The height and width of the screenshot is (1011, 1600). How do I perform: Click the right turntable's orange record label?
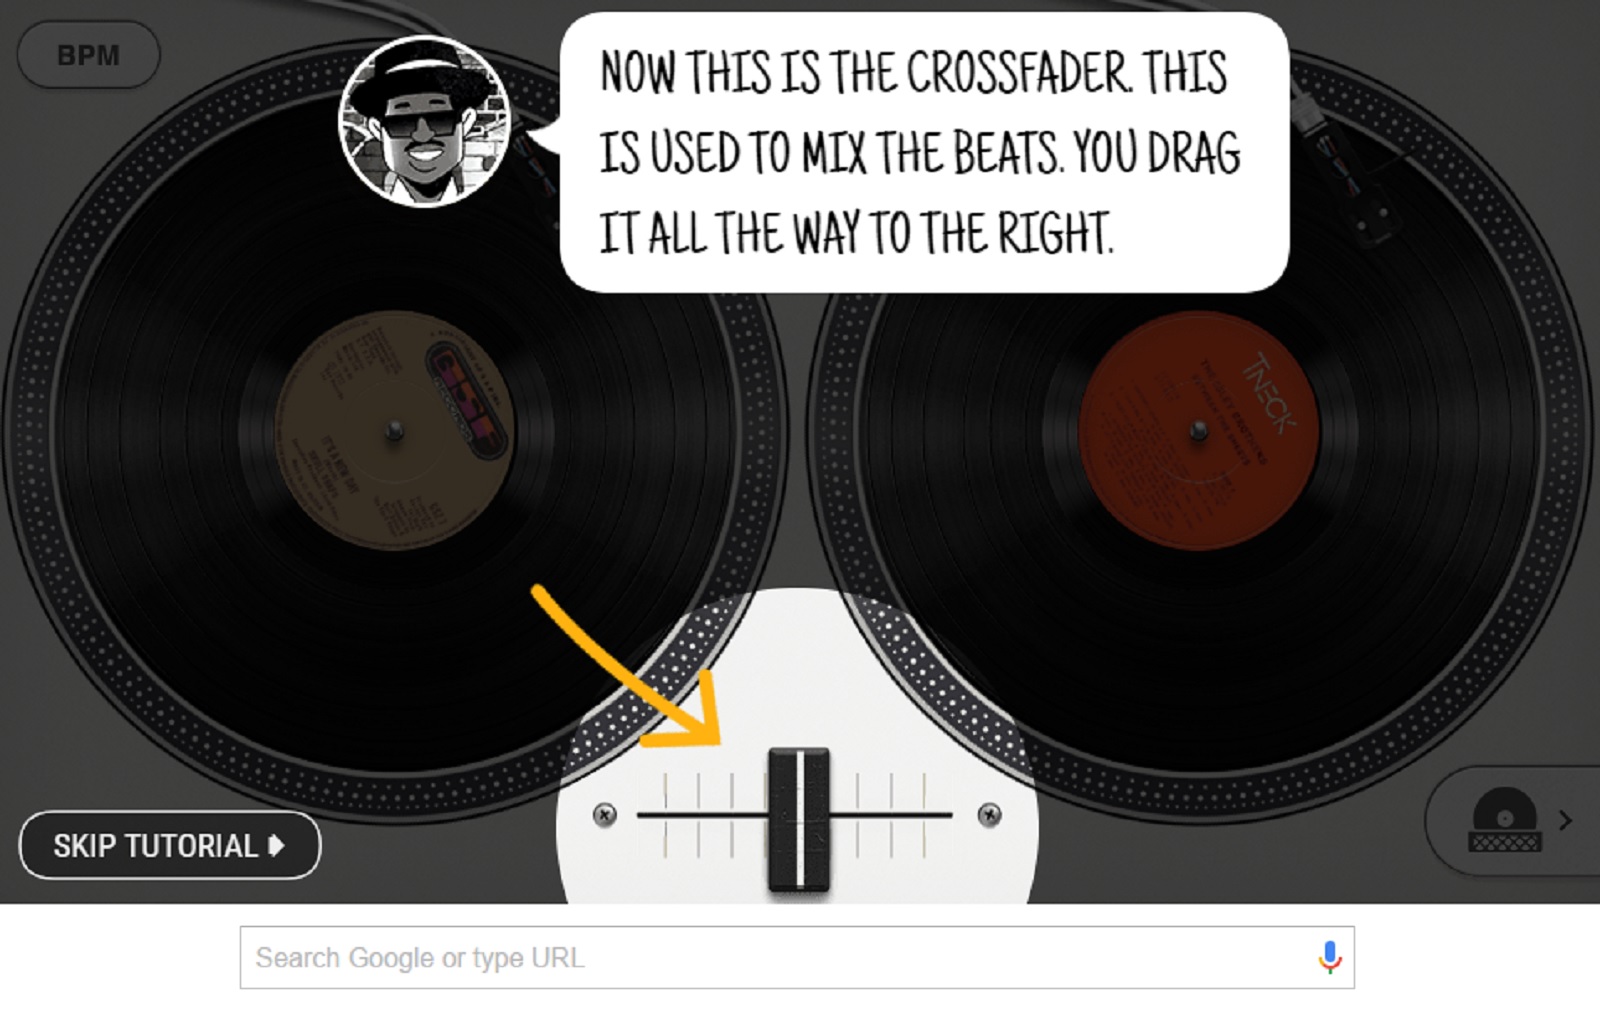pyautogui.click(x=1199, y=431)
